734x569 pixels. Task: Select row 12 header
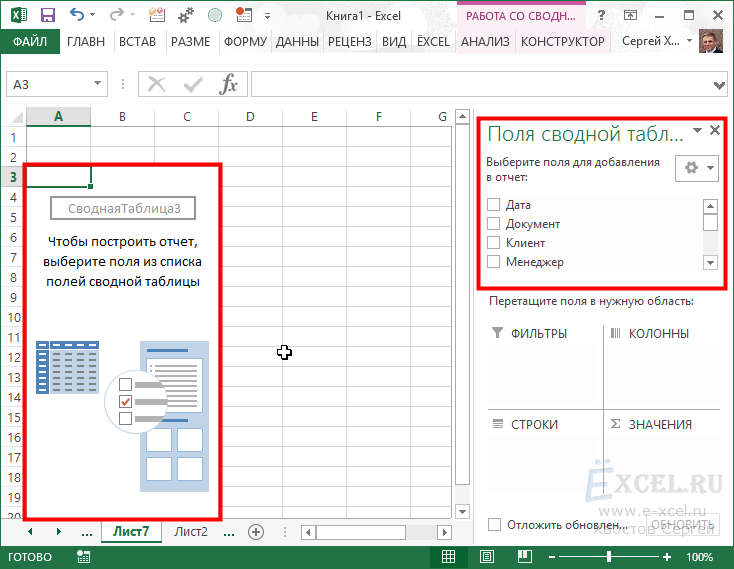14,357
